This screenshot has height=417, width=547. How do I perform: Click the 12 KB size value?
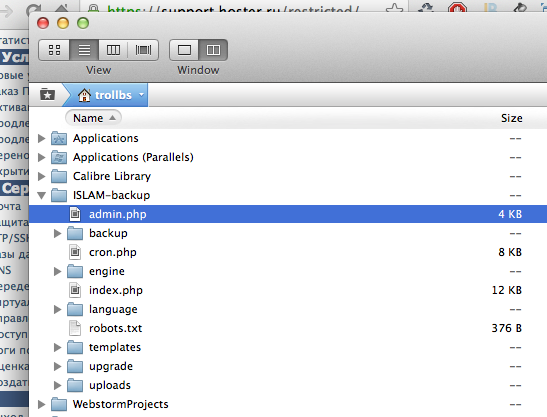(x=507, y=290)
